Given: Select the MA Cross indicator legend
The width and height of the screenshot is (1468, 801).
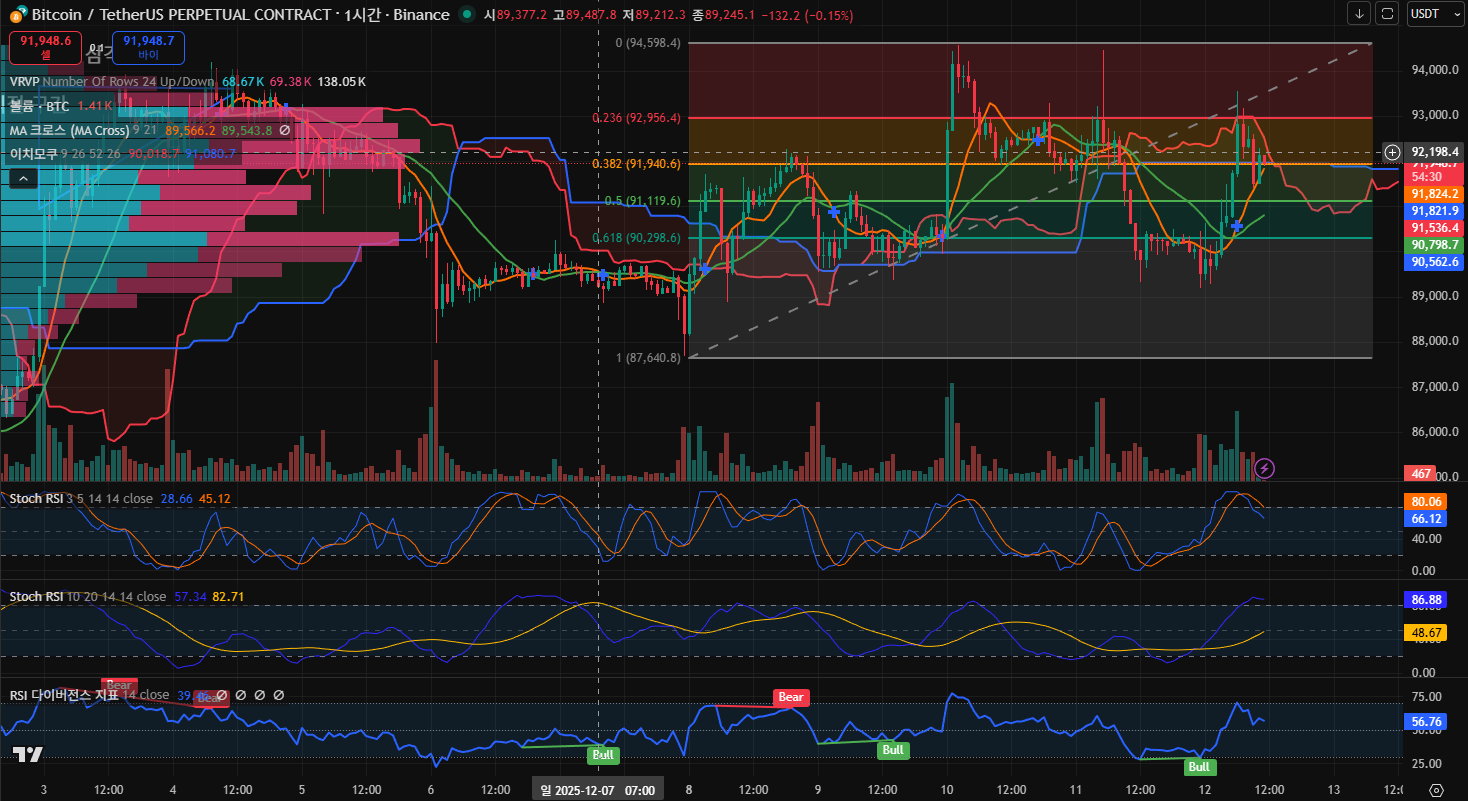Looking at the screenshot, I should [68, 130].
